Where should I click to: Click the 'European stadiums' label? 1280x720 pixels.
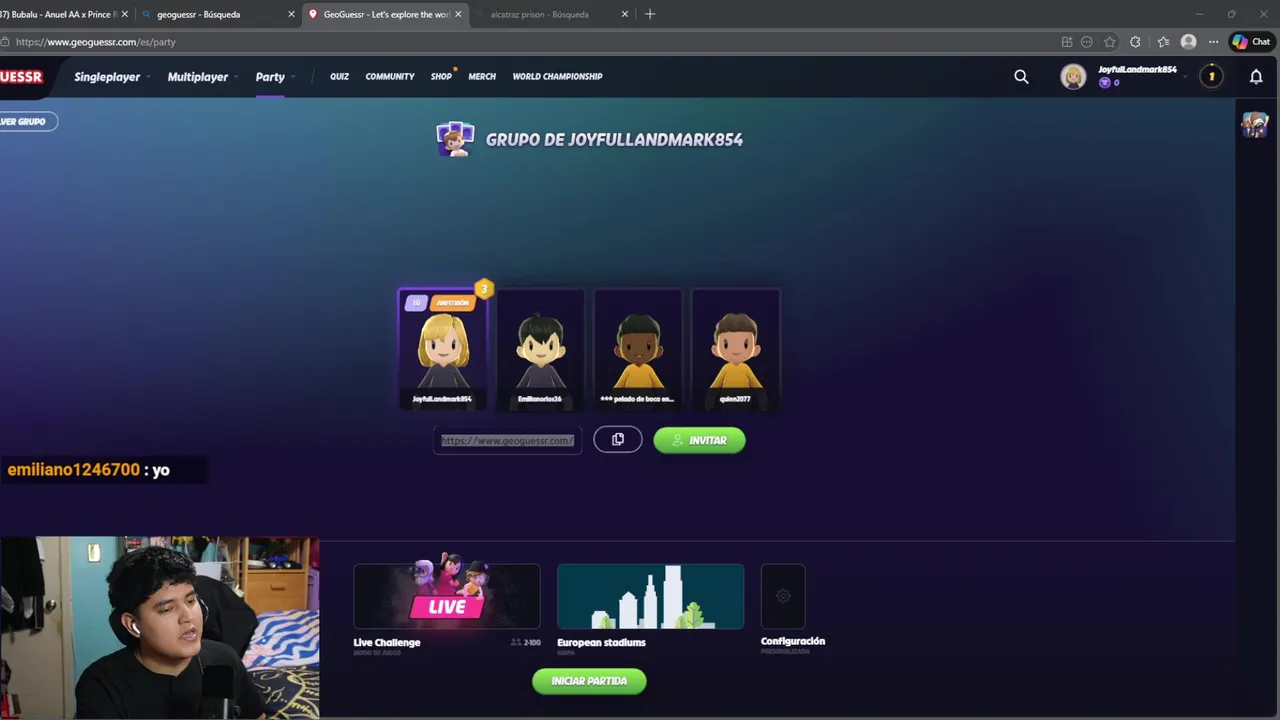click(x=601, y=642)
